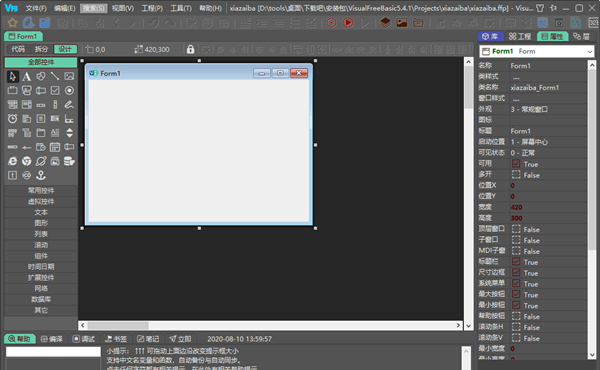Image resolution: width=600 pixels, height=370 pixels.
Task: Open the 笔记 bottom panel tab
Action: click(x=148, y=339)
